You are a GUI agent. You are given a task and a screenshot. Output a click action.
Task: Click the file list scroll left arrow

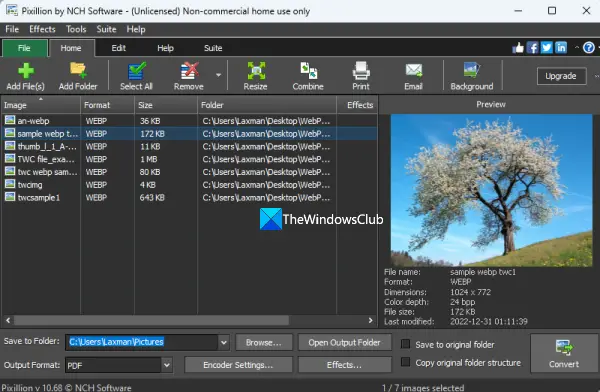(x=8, y=320)
